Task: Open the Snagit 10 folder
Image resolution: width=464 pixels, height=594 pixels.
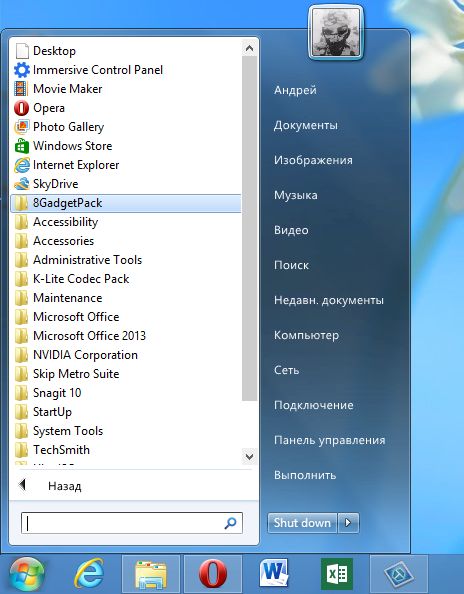Action: coord(126,393)
